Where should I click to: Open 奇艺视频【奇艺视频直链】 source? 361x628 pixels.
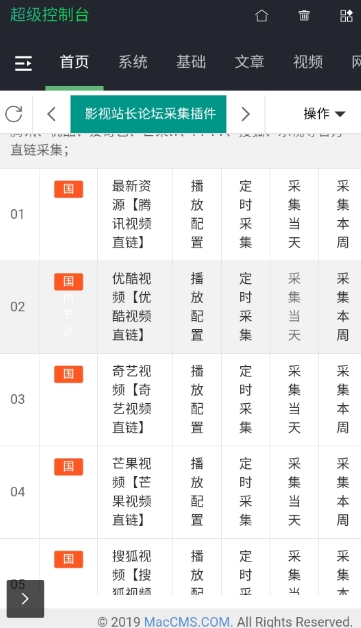click(132, 399)
